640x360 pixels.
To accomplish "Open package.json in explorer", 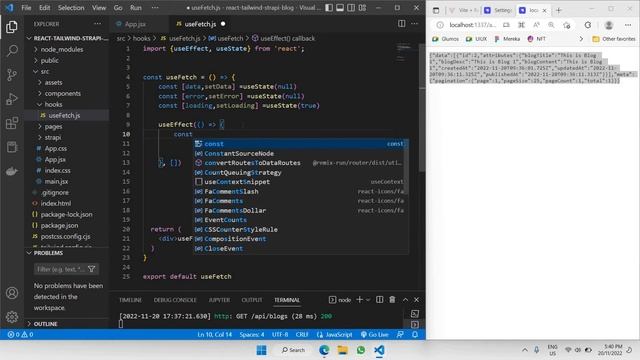I will pyautogui.click(x=59, y=225).
